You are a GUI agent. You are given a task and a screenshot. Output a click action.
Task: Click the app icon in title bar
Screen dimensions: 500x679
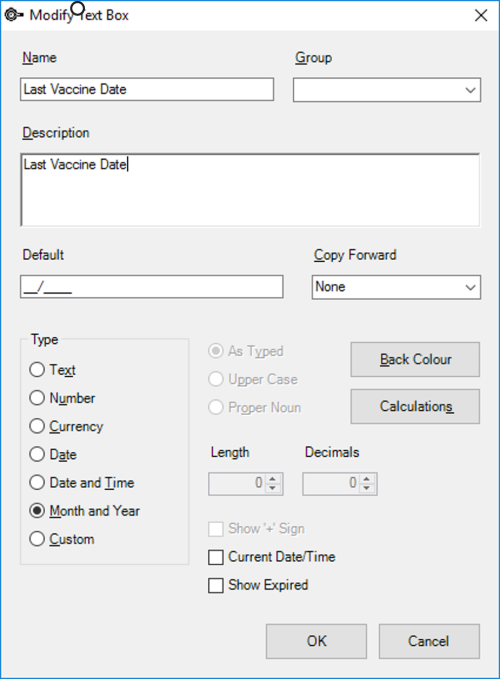click(x=13, y=15)
